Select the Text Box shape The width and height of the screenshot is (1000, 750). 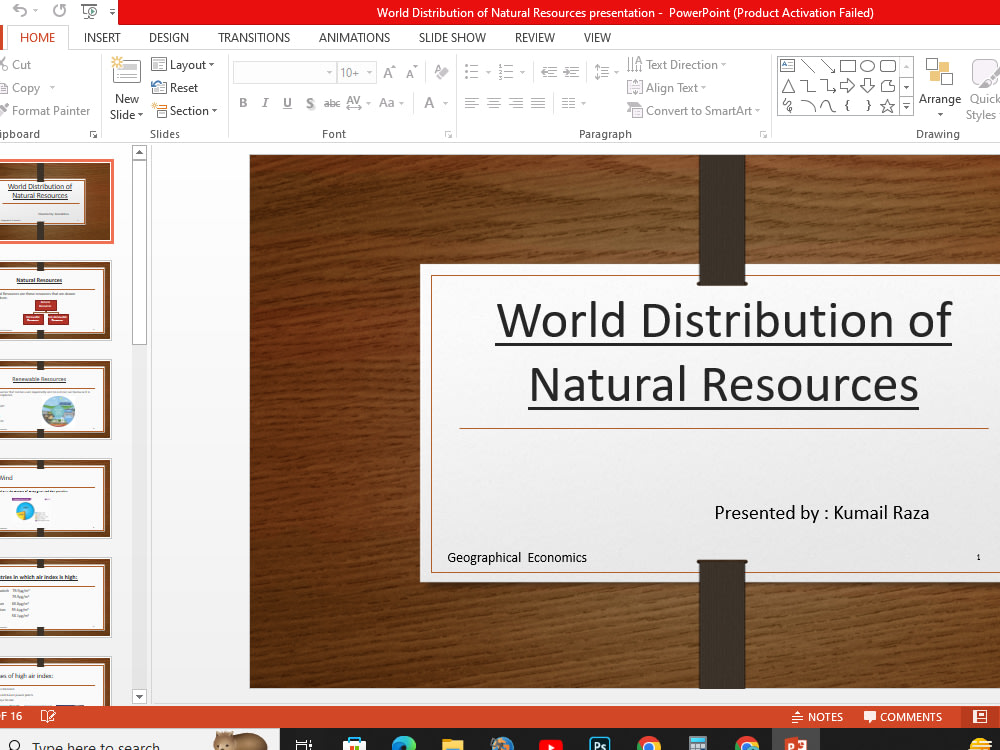(x=788, y=66)
